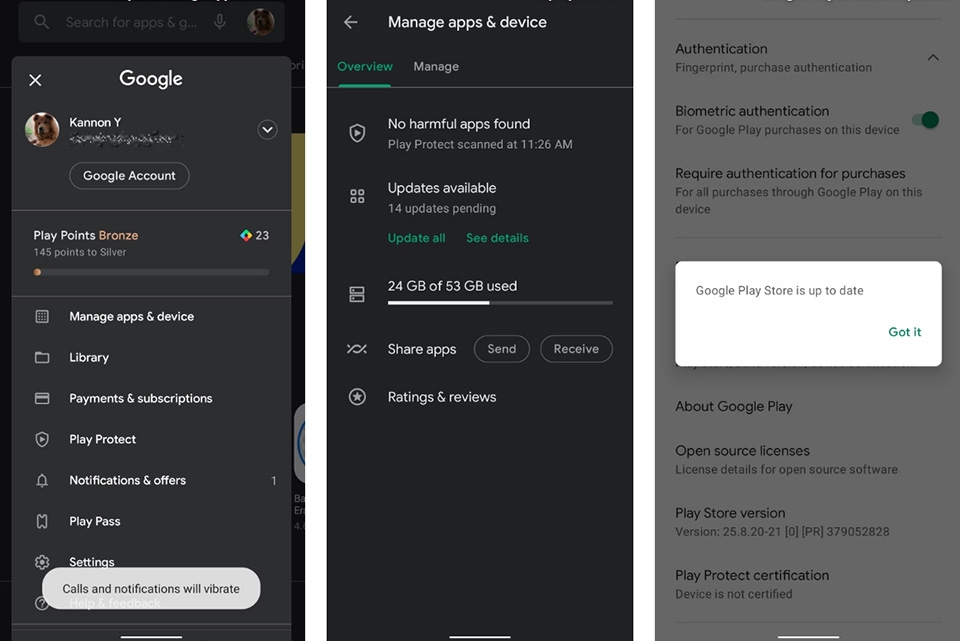Toggle Biometric authentication switch
Image resolution: width=960 pixels, height=641 pixels.
[926, 120]
